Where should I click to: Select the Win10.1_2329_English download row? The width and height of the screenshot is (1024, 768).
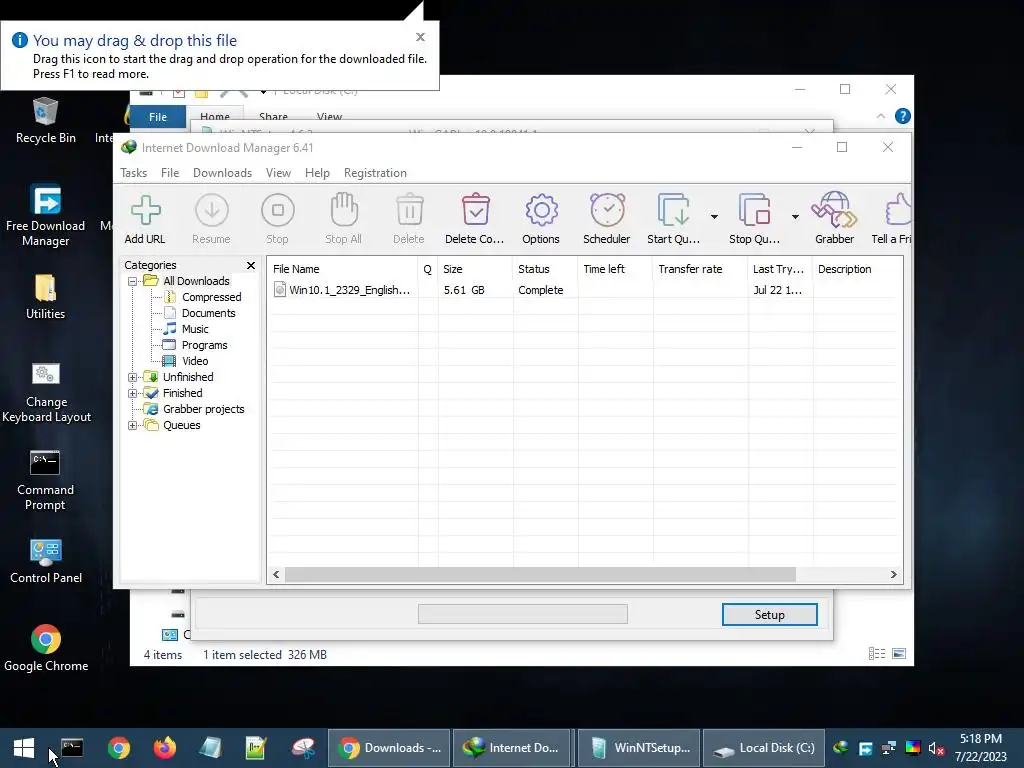[584, 290]
